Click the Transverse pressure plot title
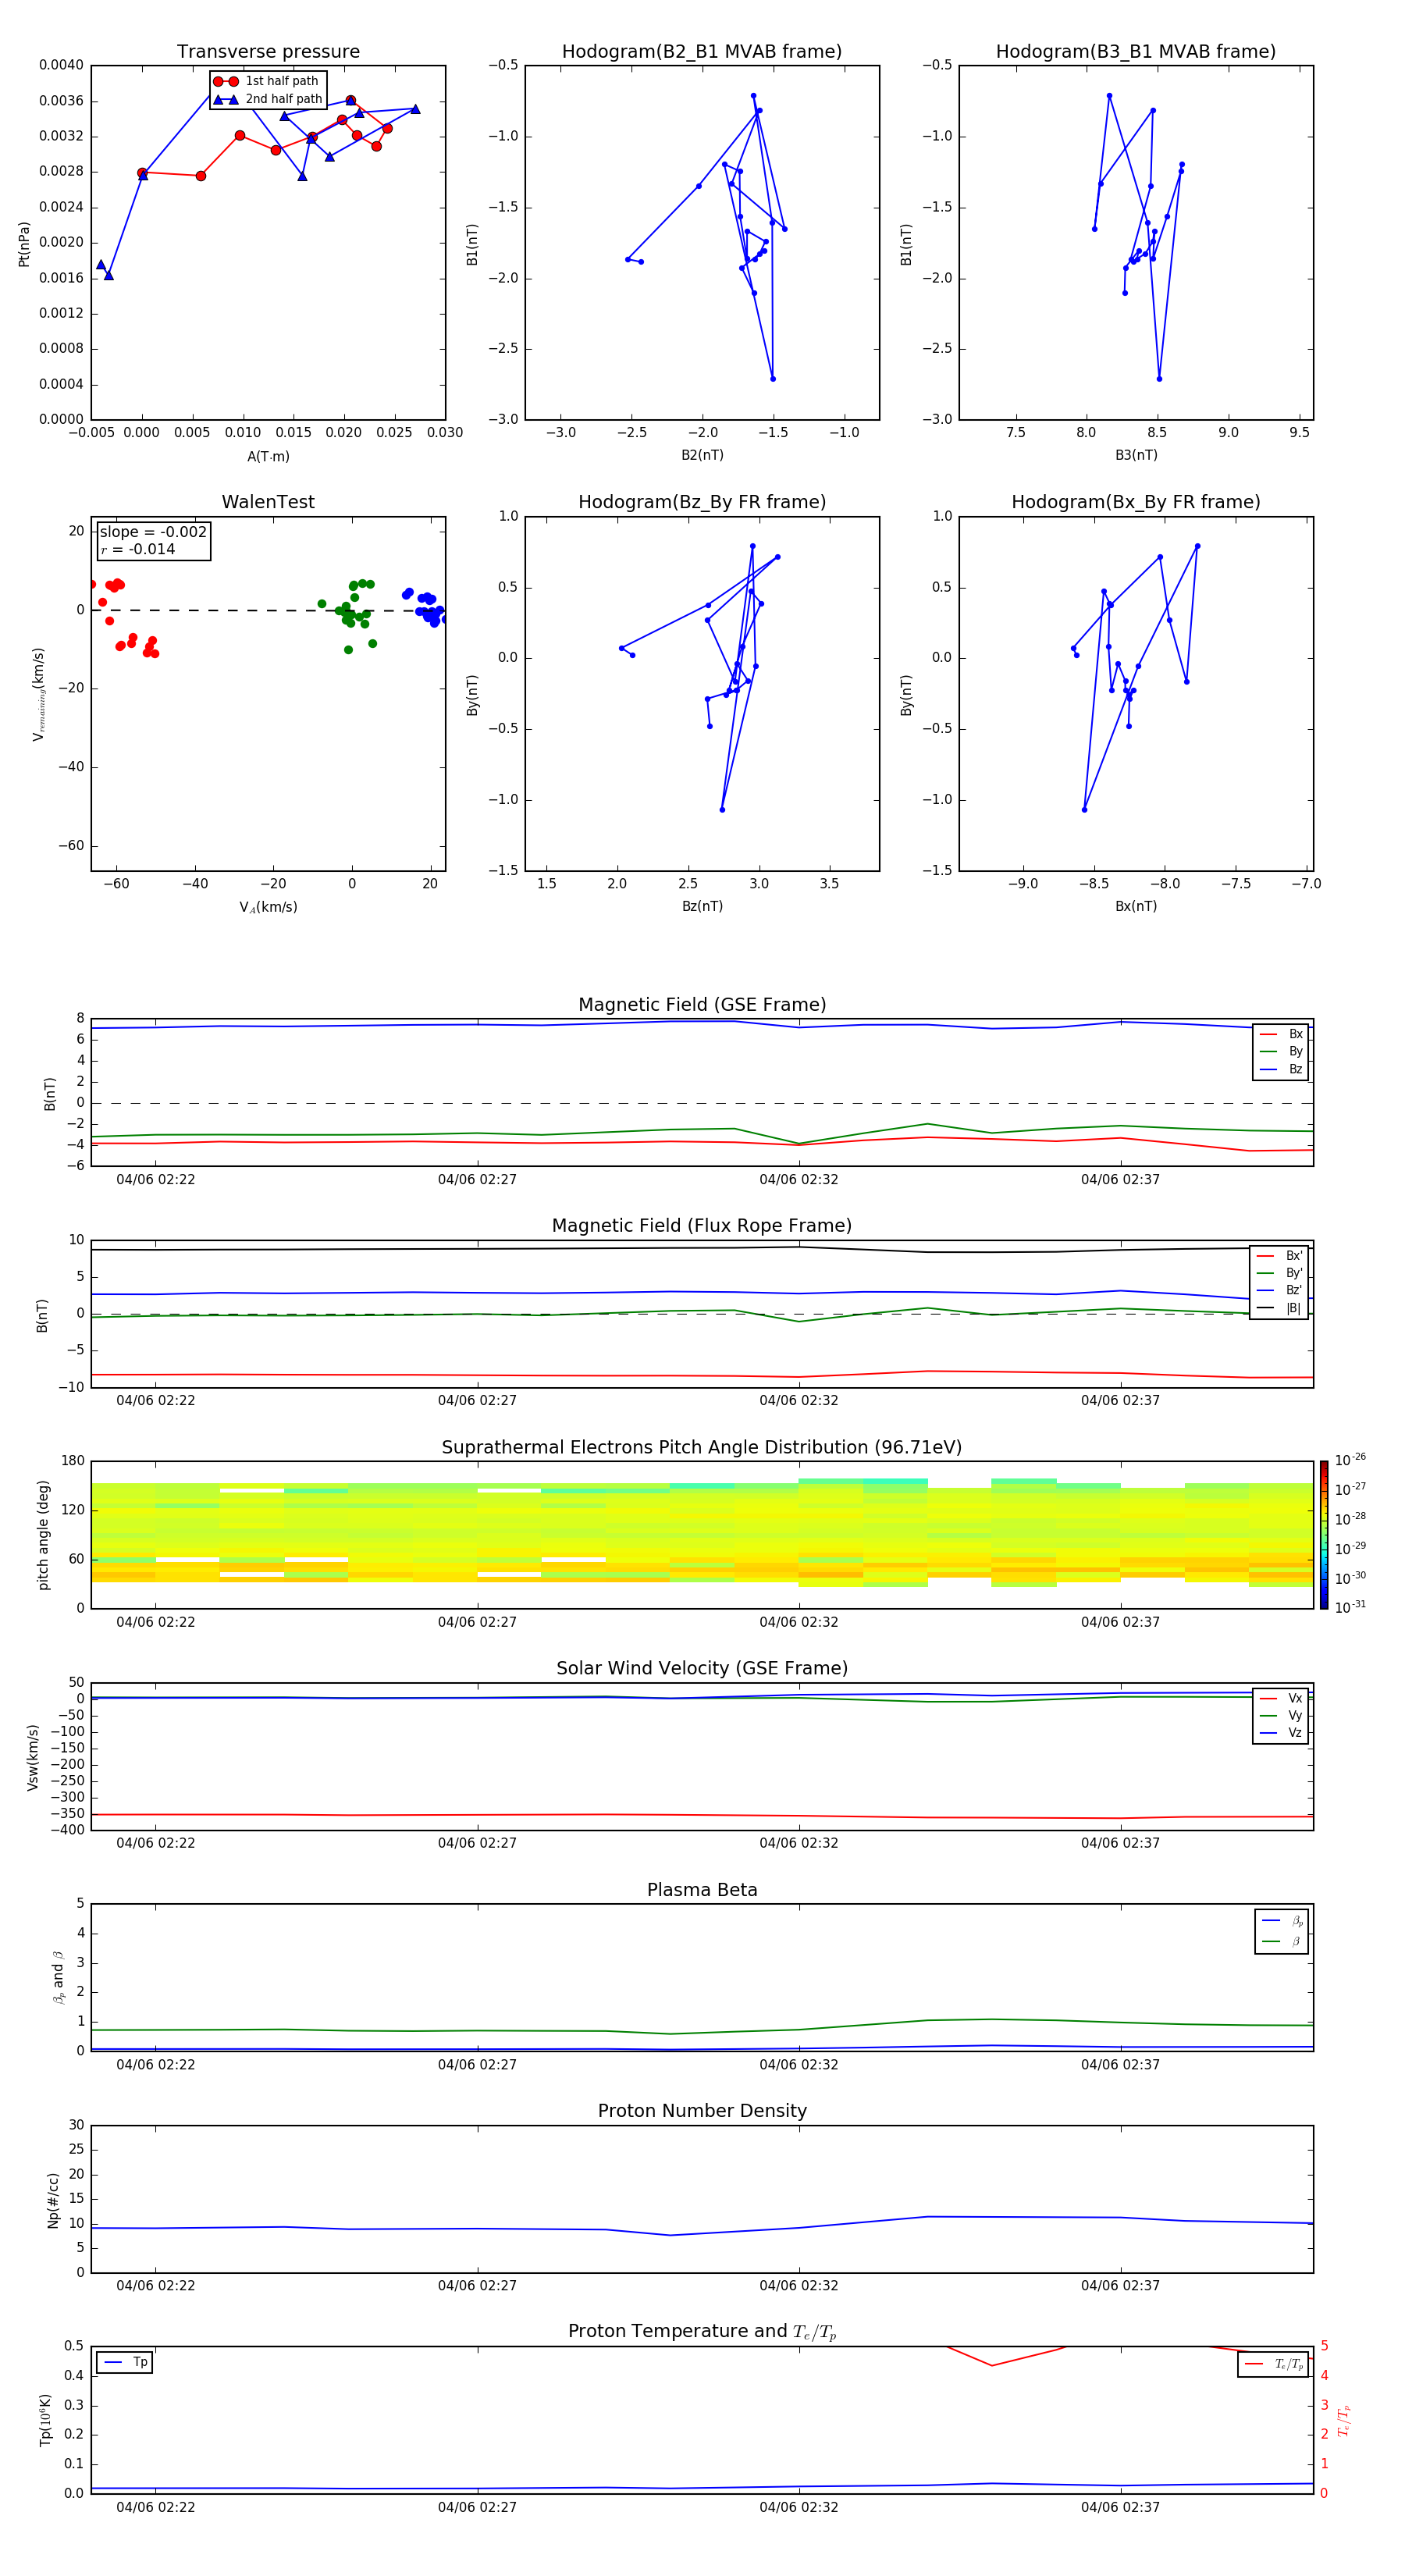 coord(268,52)
